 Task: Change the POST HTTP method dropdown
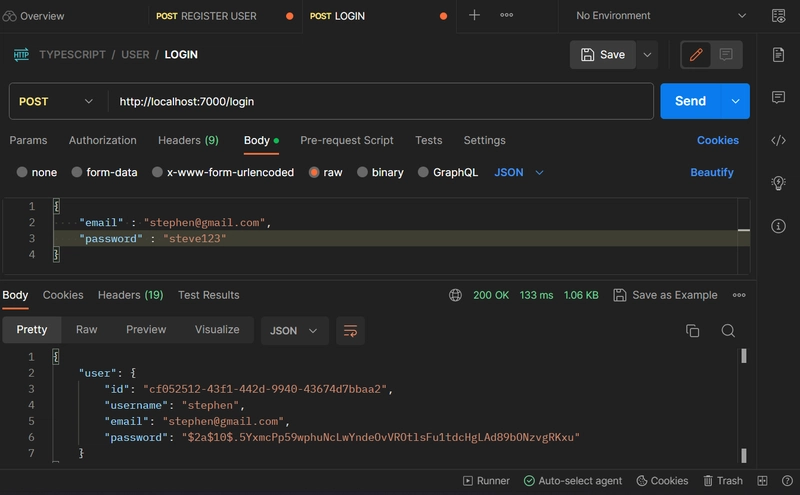tap(57, 102)
